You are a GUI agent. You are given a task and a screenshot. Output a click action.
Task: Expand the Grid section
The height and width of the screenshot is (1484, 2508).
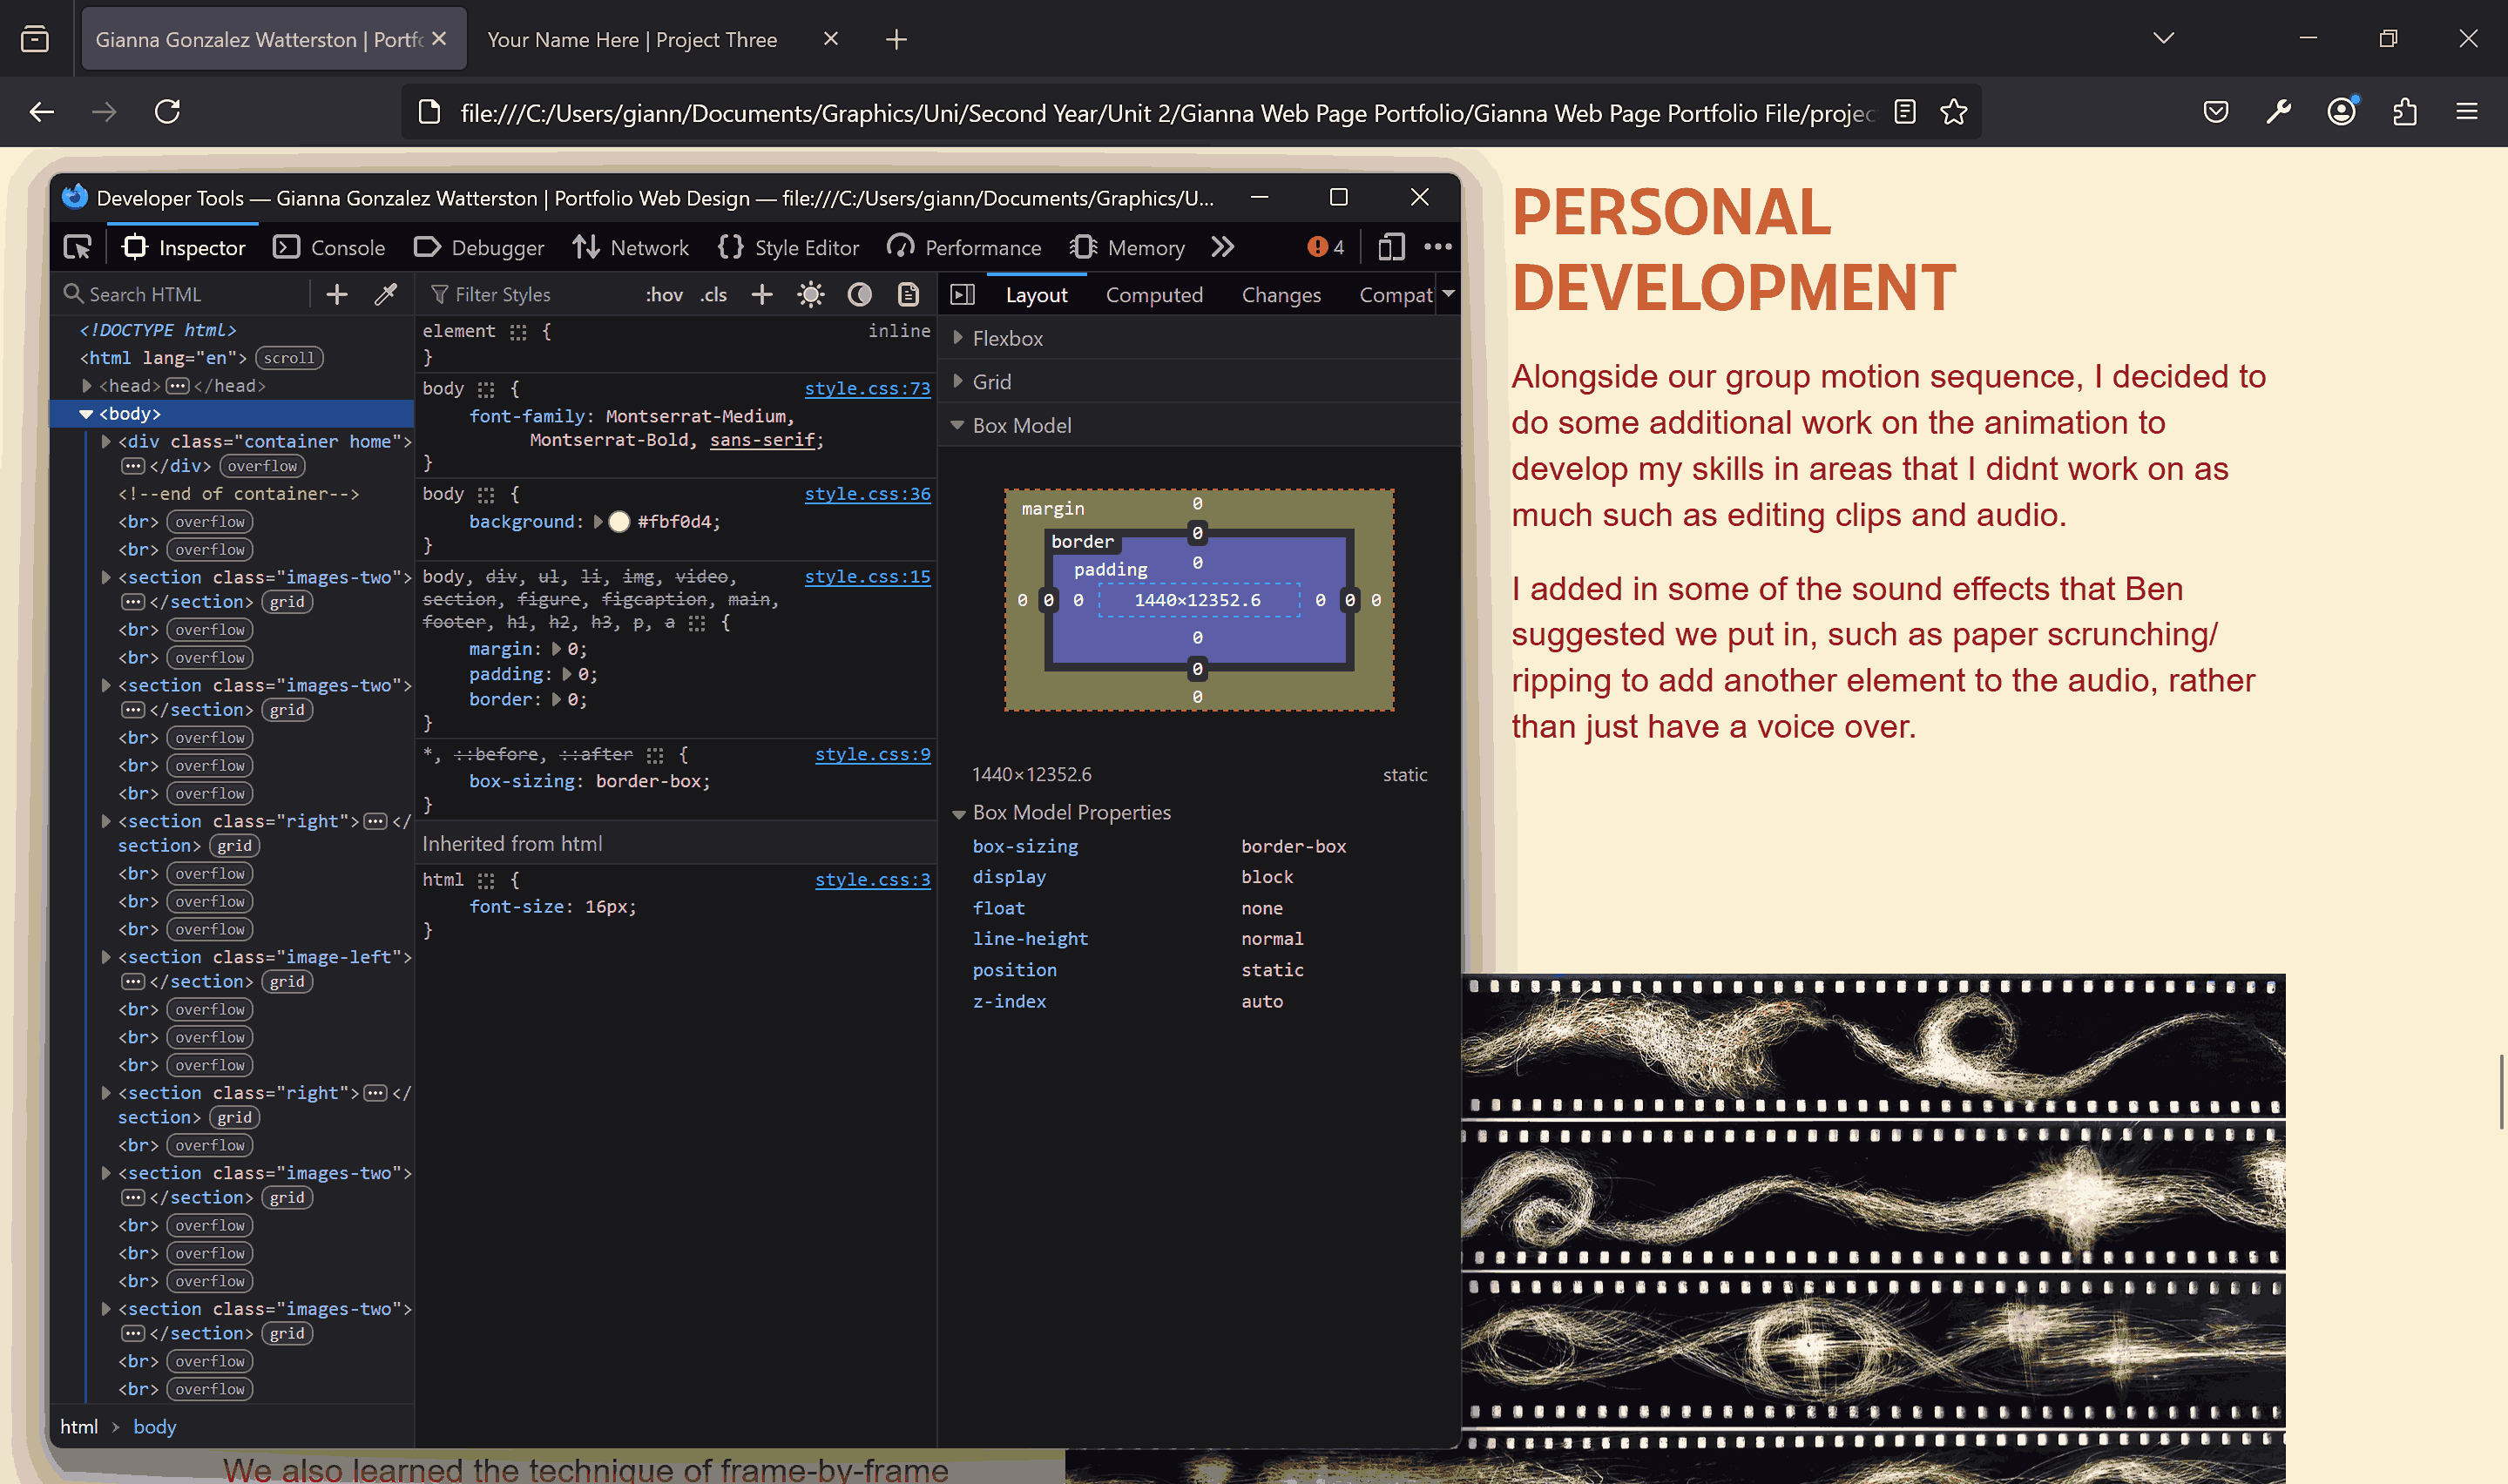click(x=958, y=381)
